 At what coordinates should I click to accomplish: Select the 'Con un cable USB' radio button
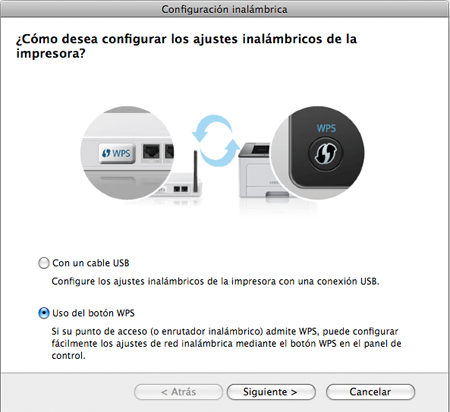point(44,263)
